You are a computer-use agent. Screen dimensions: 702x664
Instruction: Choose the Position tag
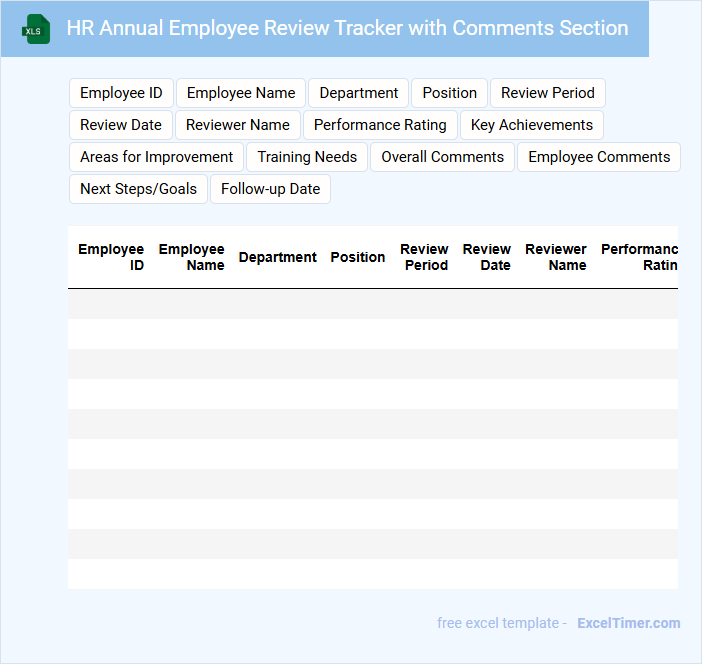449,93
